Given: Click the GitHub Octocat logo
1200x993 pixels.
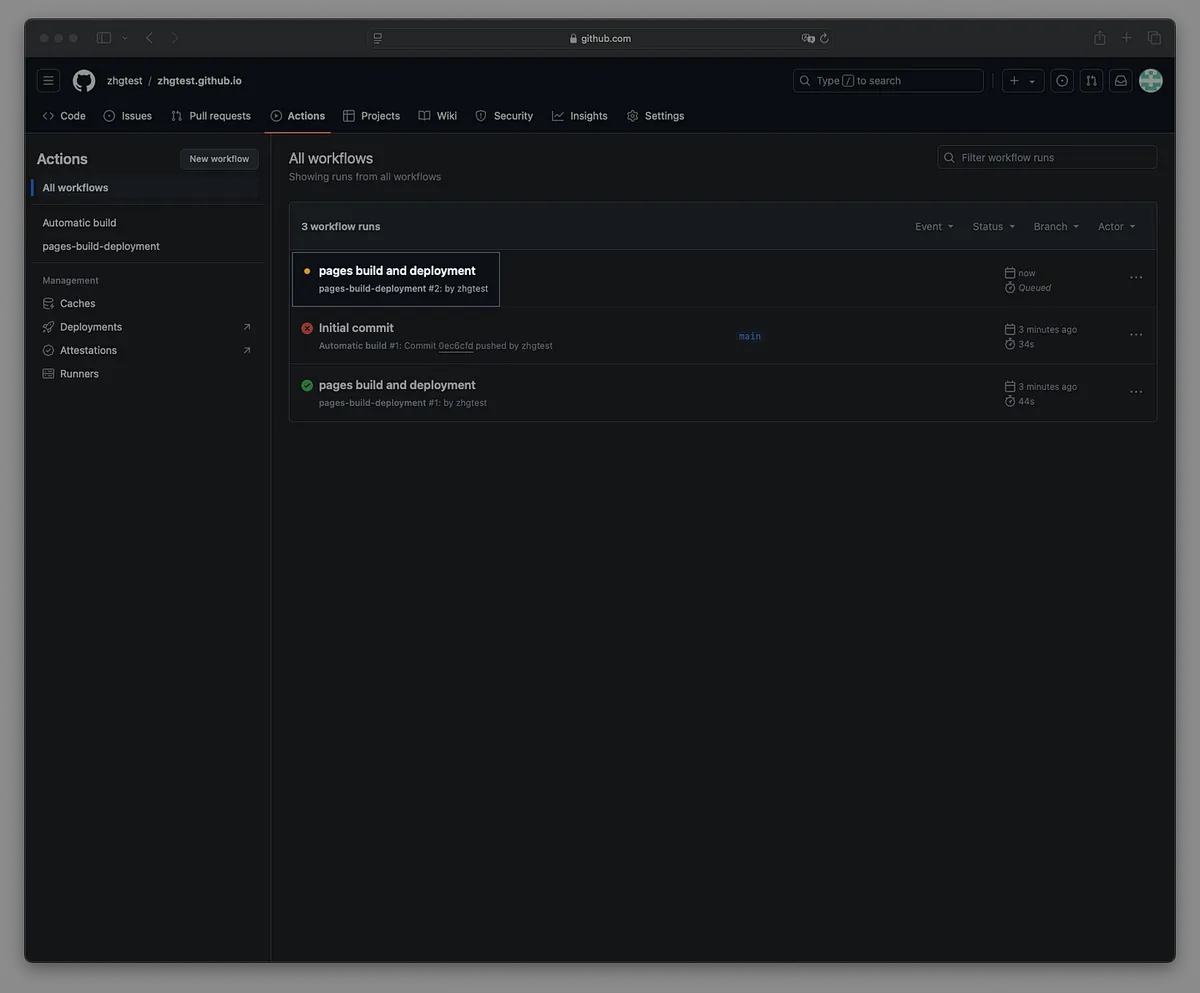Looking at the screenshot, I should pyautogui.click(x=84, y=81).
